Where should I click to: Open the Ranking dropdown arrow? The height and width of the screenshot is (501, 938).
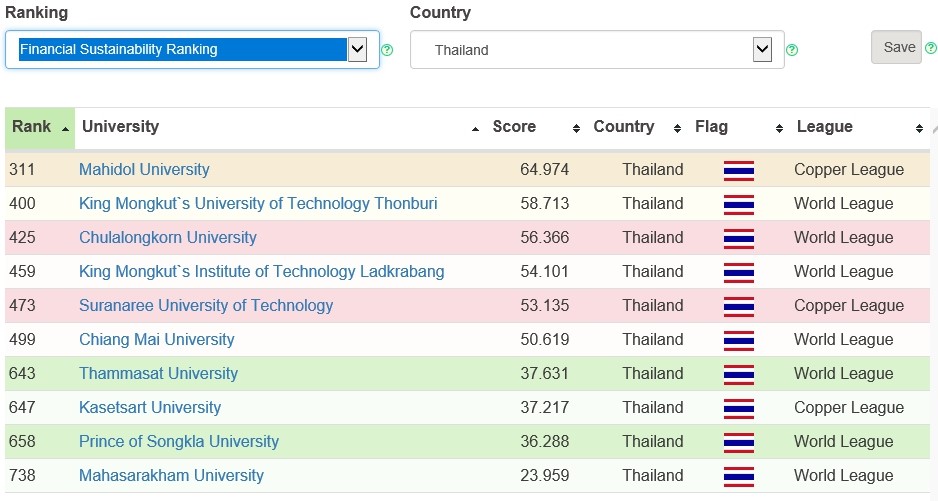[x=357, y=49]
